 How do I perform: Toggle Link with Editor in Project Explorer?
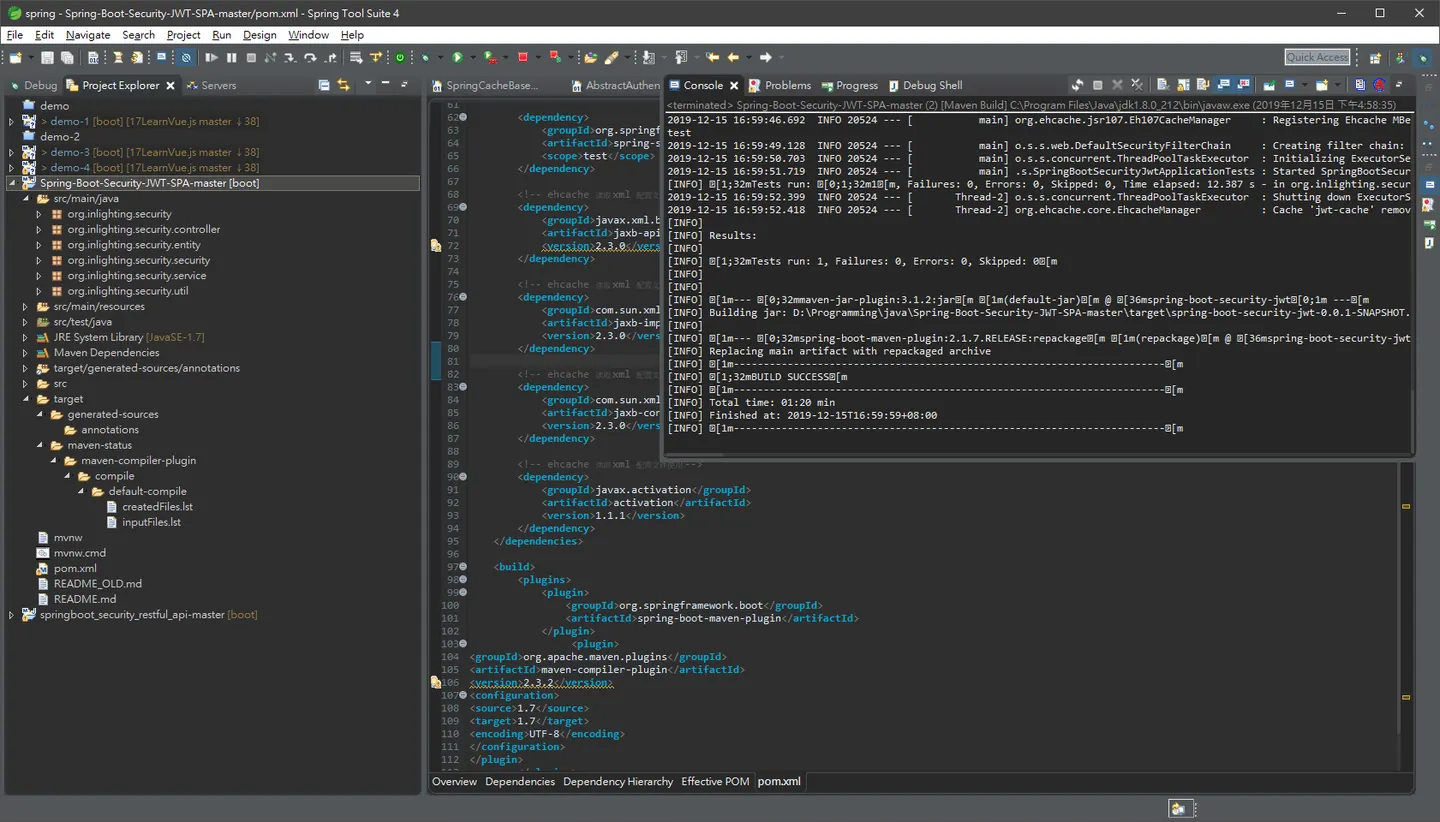(x=344, y=85)
